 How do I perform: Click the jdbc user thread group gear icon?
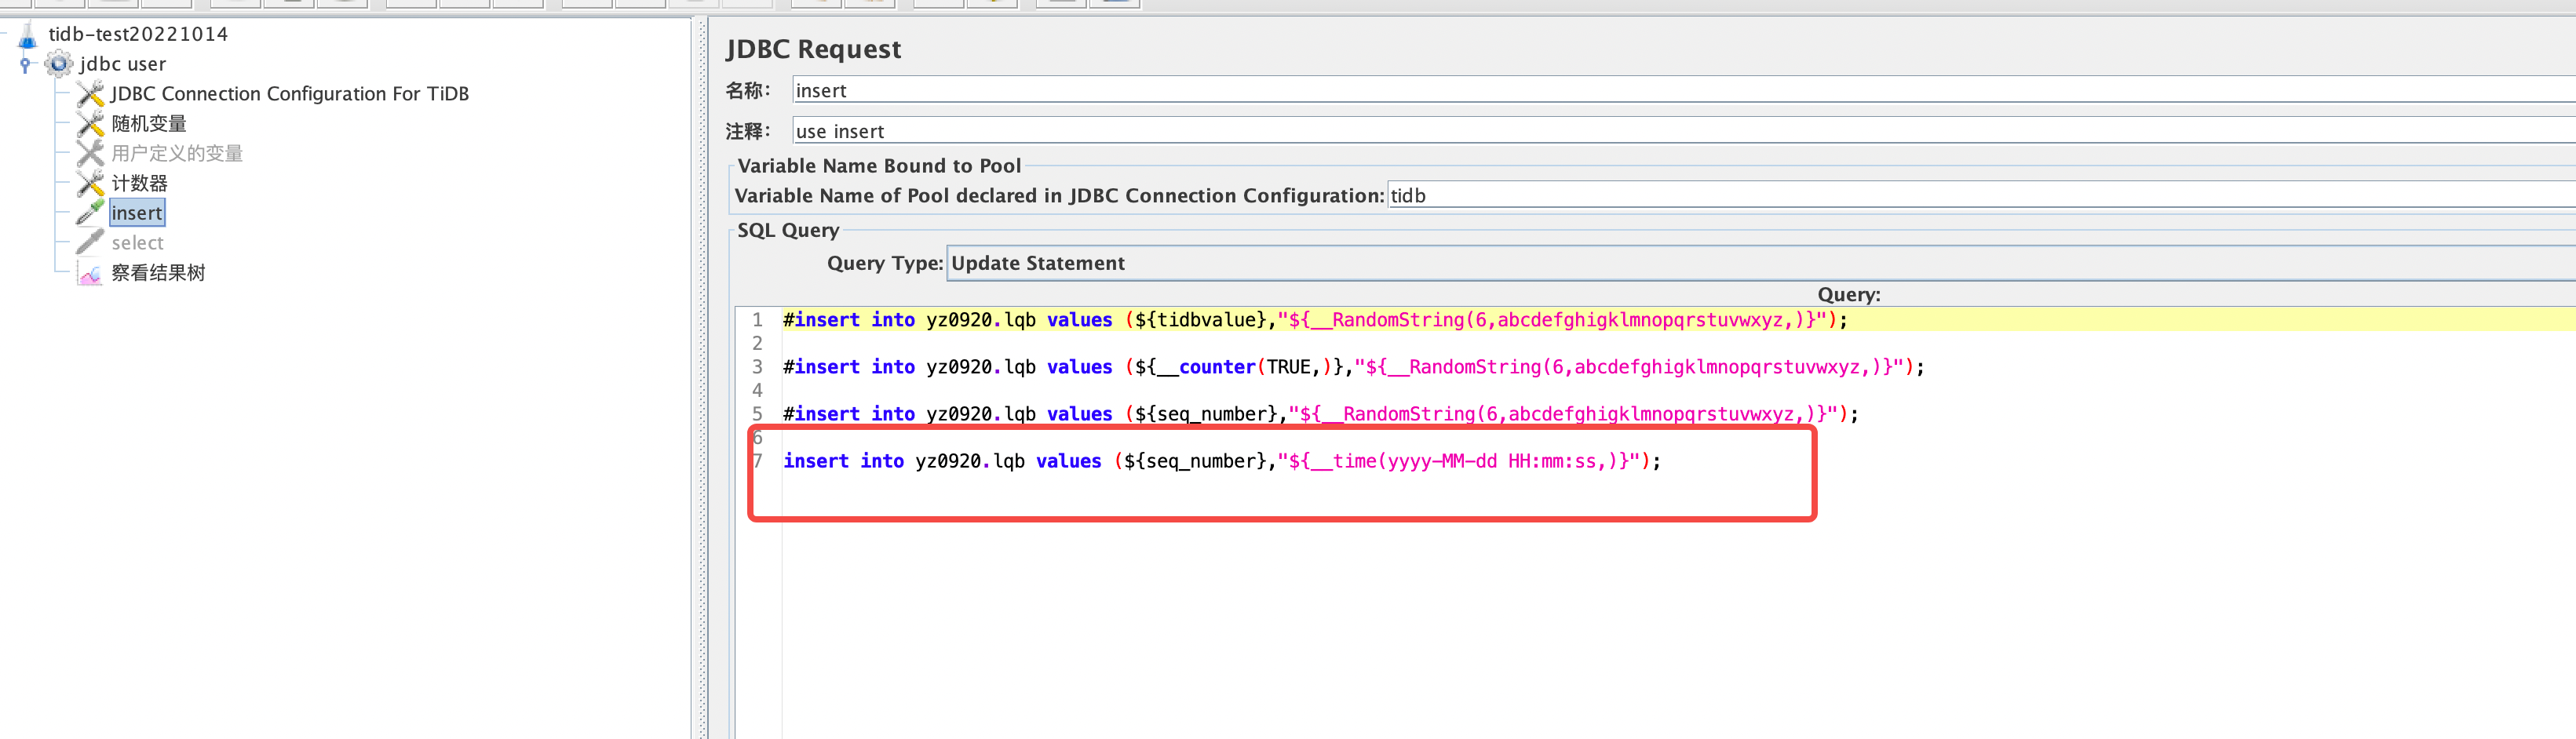pos(59,64)
